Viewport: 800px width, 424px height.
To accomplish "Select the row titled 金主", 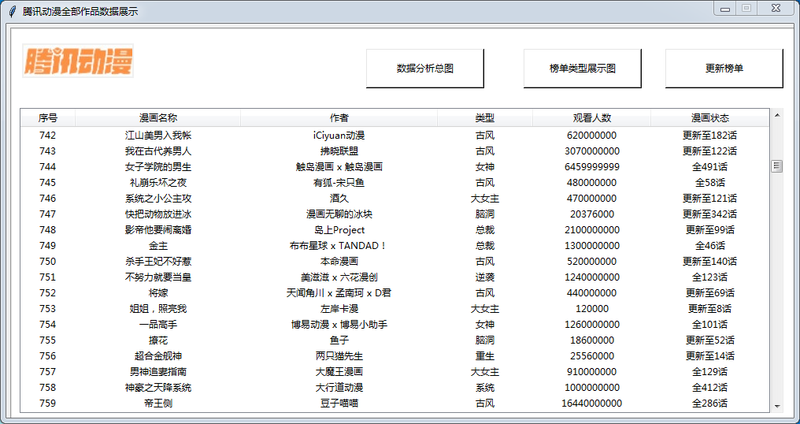I will pyautogui.click(x=394, y=246).
